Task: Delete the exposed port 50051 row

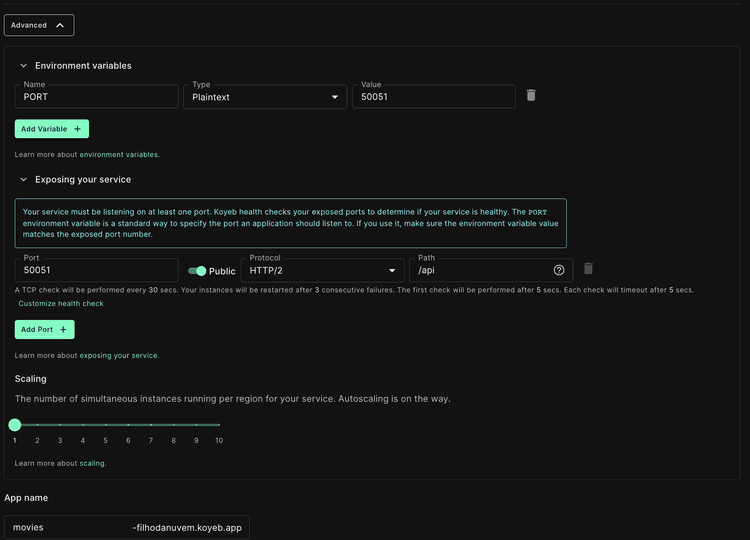Action: [588, 269]
